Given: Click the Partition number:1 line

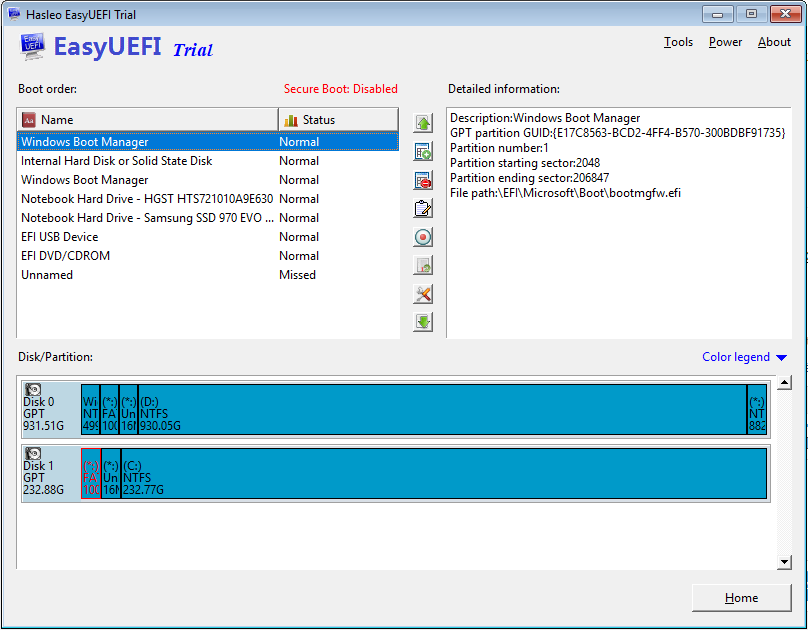Looking at the screenshot, I should 499,148.
